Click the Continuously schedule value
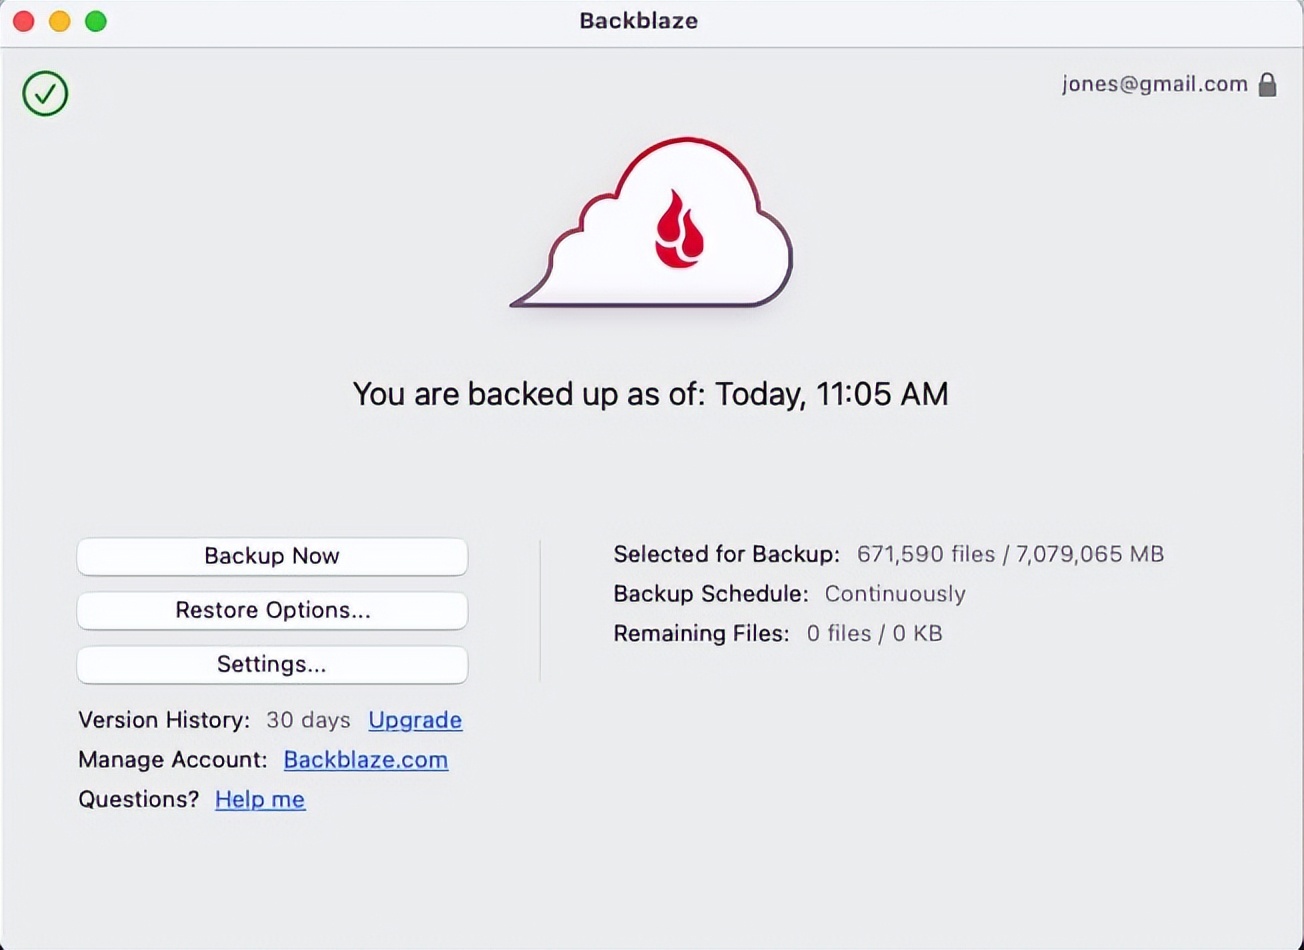Viewport: 1304px width, 950px height. coord(895,594)
